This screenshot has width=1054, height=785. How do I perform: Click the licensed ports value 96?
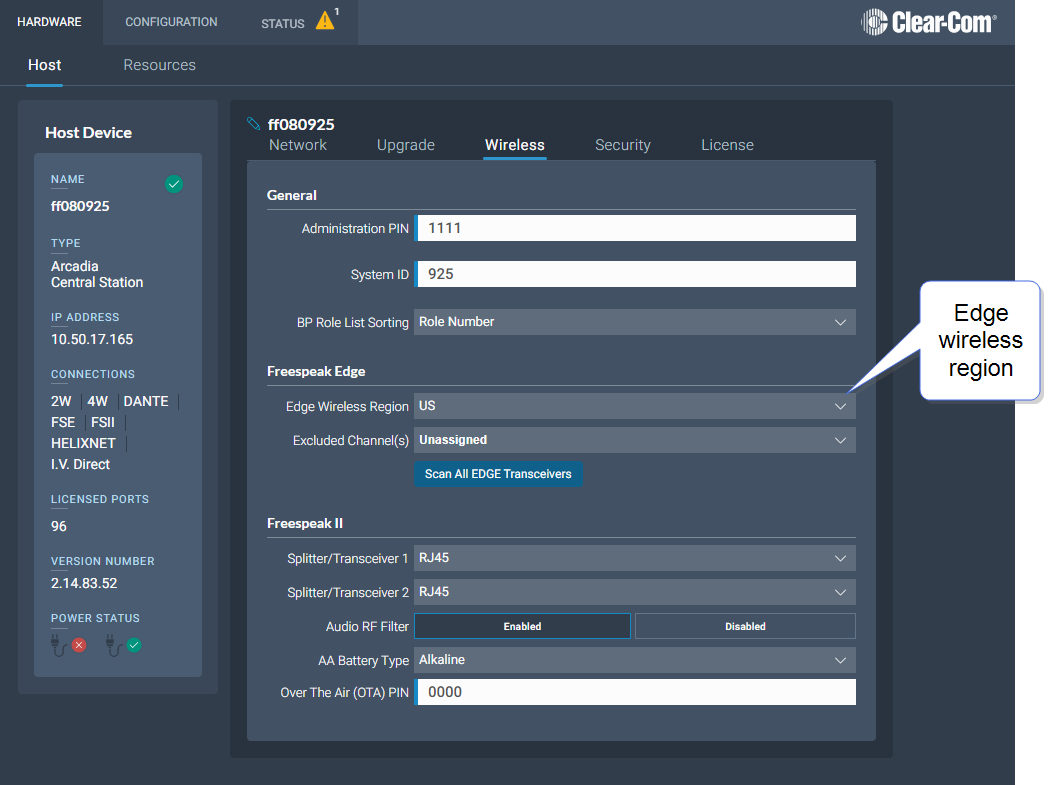pyautogui.click(x=59, y=526)
